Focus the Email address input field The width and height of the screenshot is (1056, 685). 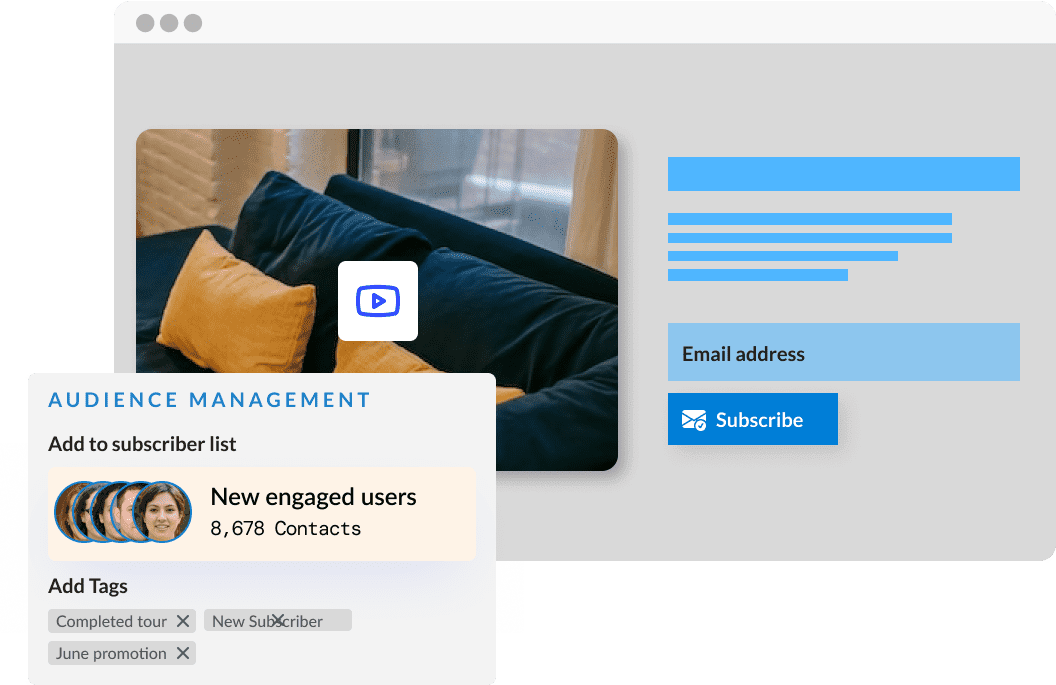click(844, 352)
